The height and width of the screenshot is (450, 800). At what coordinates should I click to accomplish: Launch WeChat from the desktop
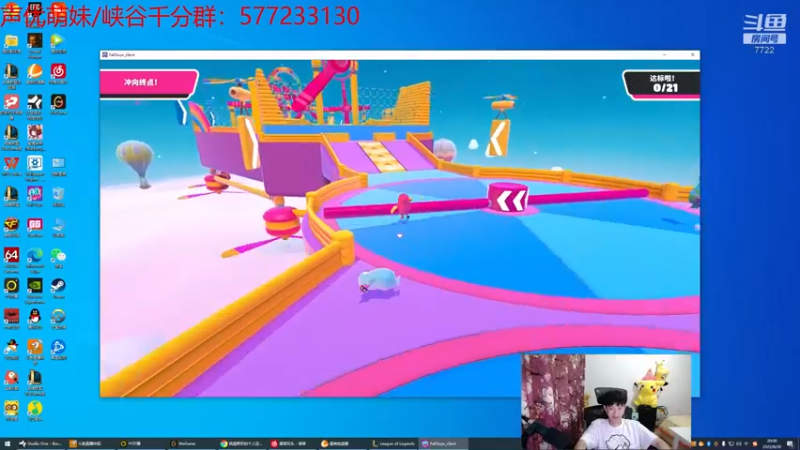coord(58,256)
